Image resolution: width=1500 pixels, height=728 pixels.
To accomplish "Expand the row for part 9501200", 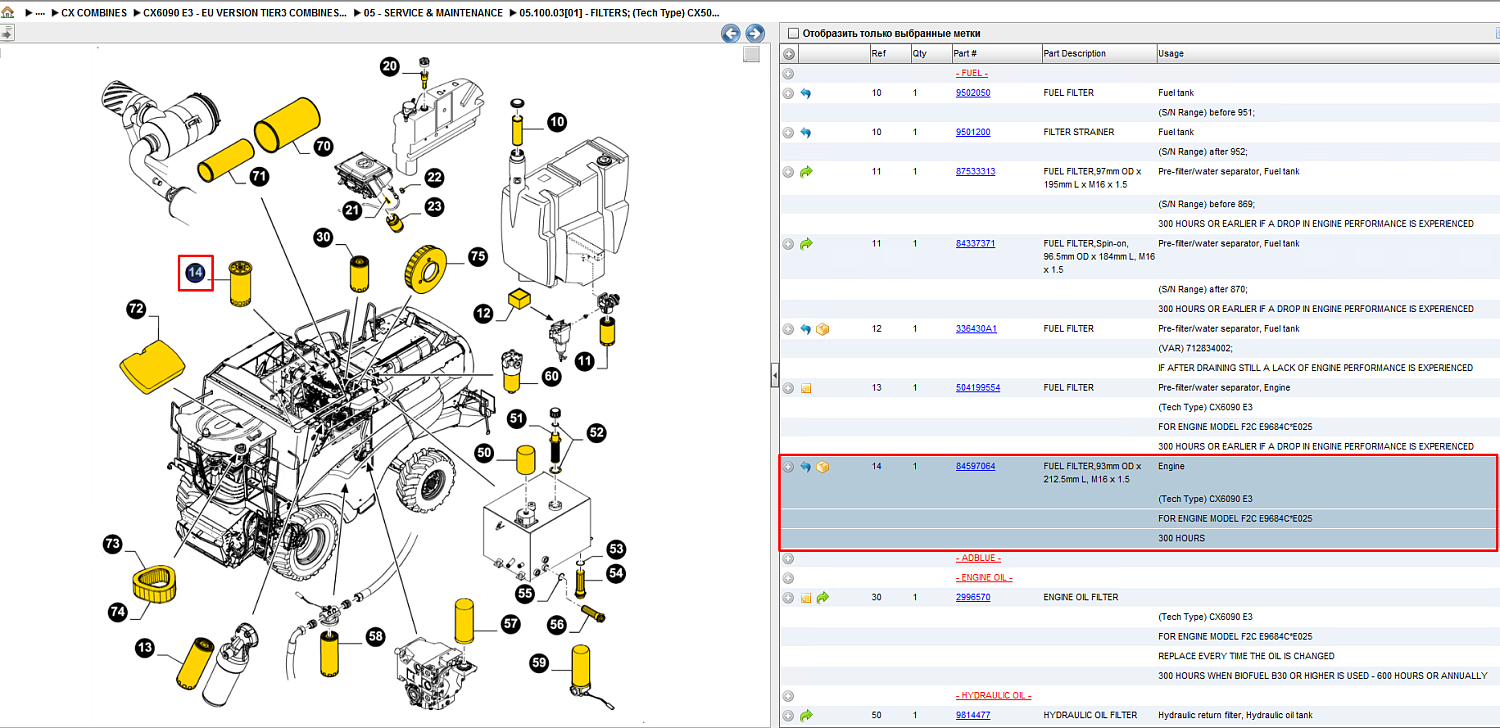I will (788, 132).
